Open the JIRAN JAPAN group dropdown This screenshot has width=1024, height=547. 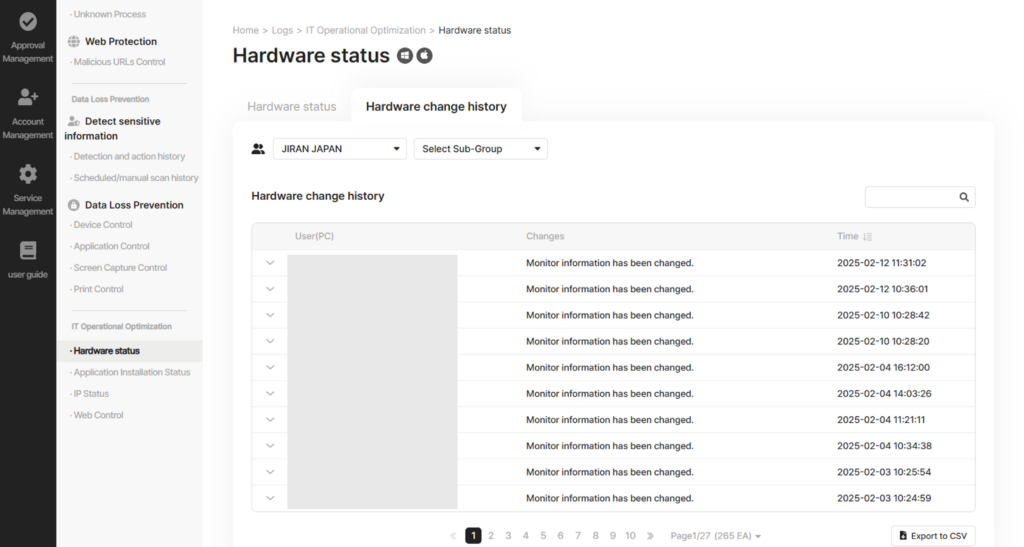pos(339,149)
